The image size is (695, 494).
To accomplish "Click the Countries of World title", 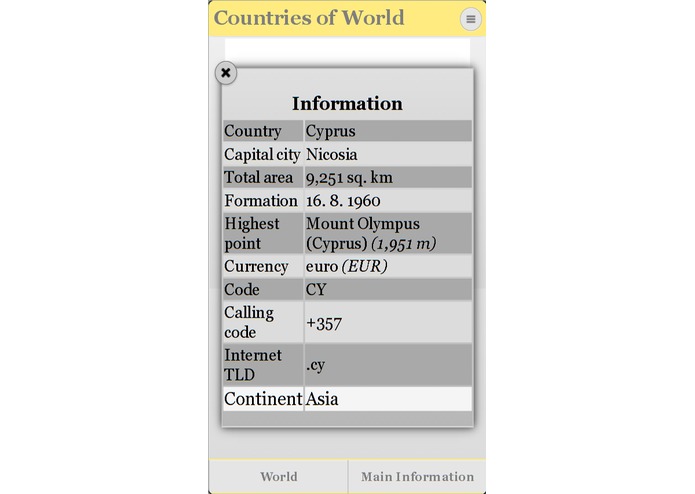I will [x=309, y=18].
